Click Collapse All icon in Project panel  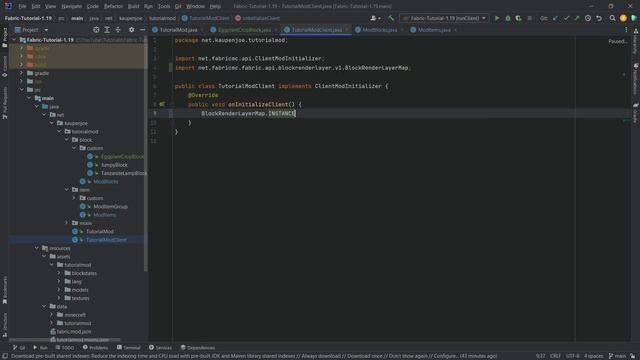118,30
